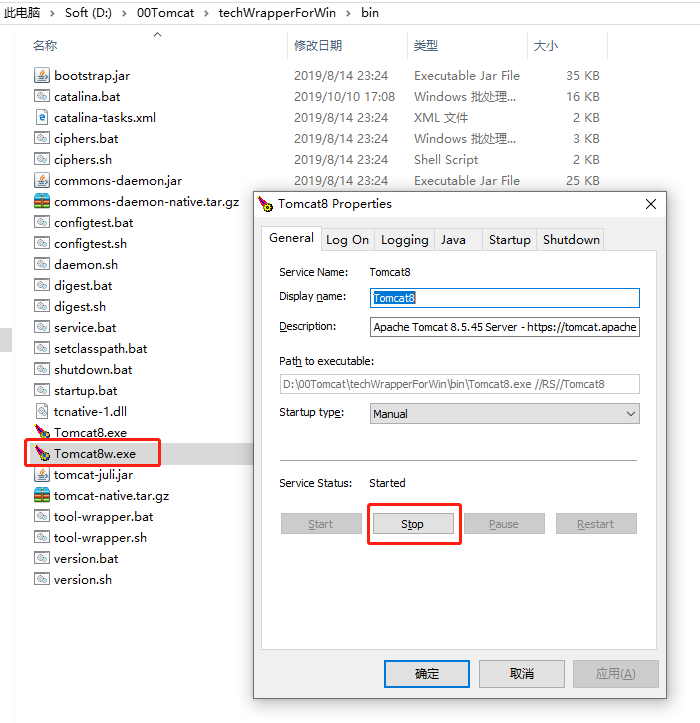The height and width of the screenshot is (723, 700).
Task: Click the catalina.bat file icon
Action: pos(42,96)
